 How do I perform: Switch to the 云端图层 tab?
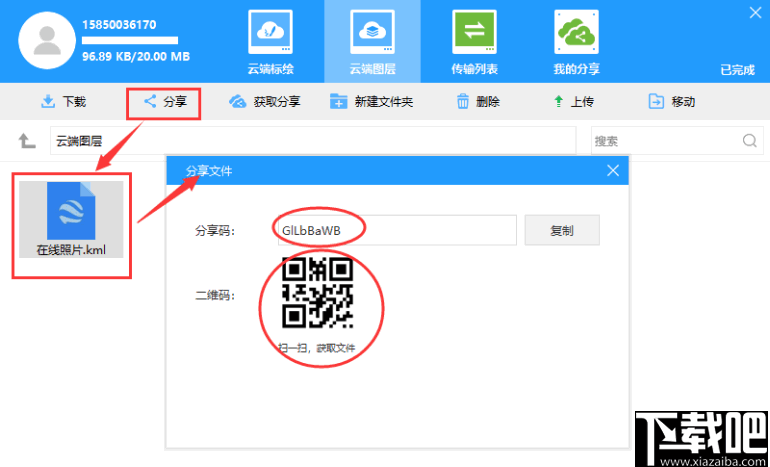click(372, 43)
